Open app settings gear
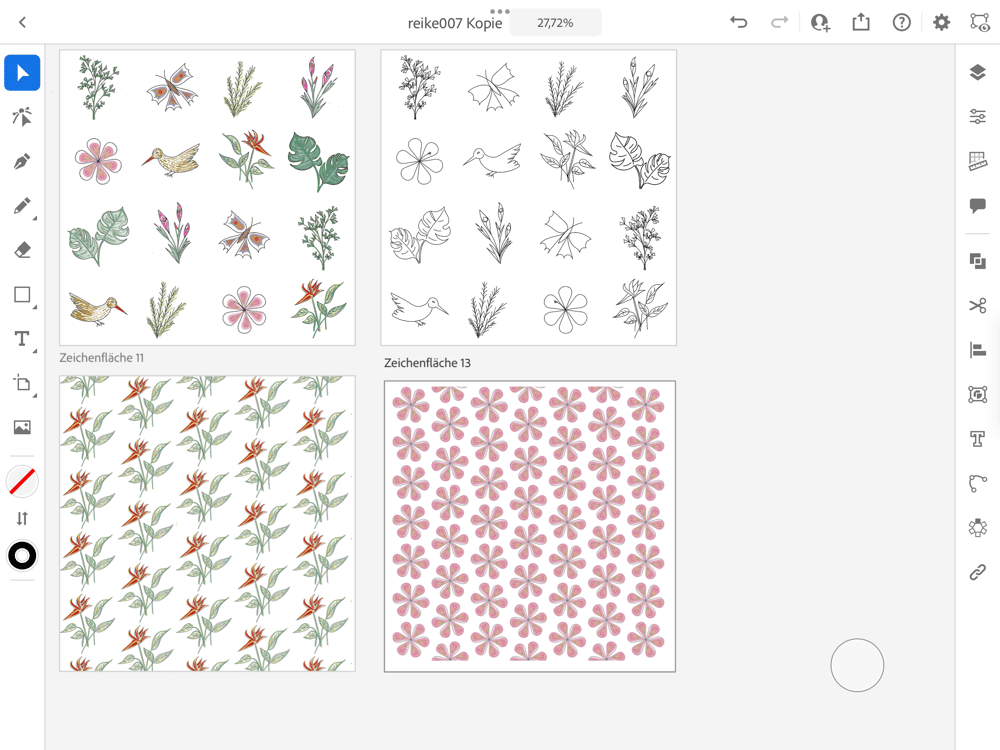This screenshot has width=1000, height=750. coord(941,22)
